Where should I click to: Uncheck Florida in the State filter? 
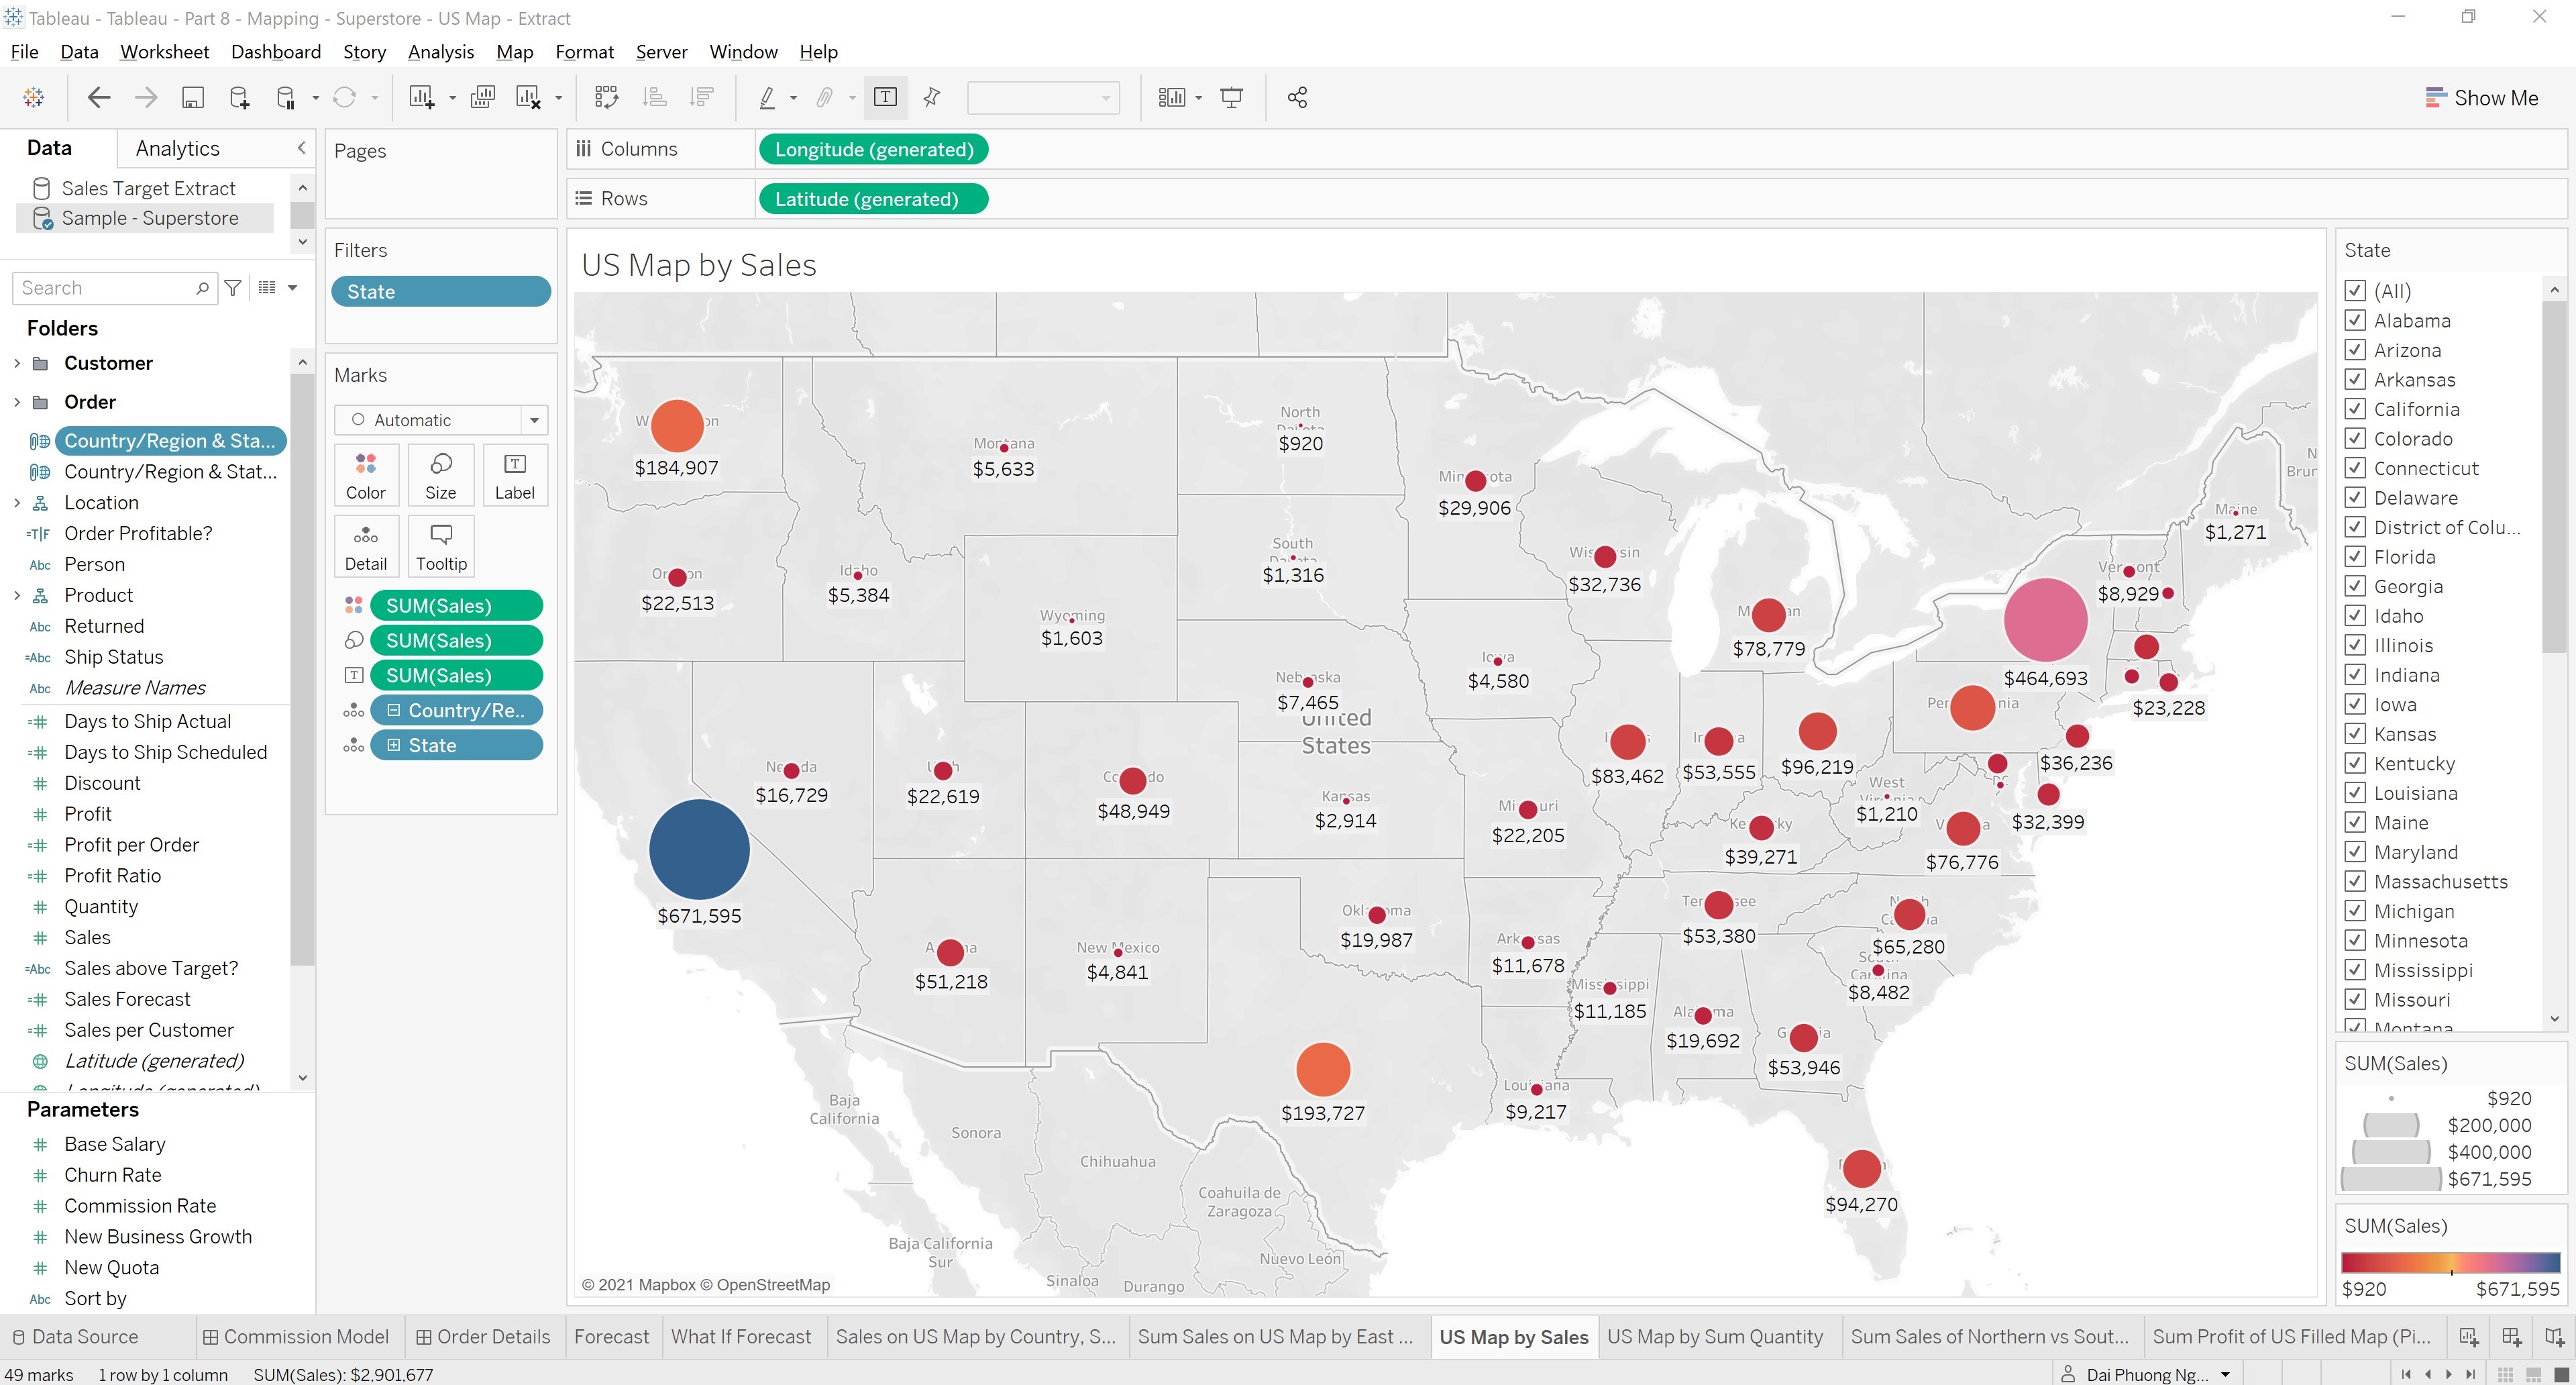(x=2356, y=557)
